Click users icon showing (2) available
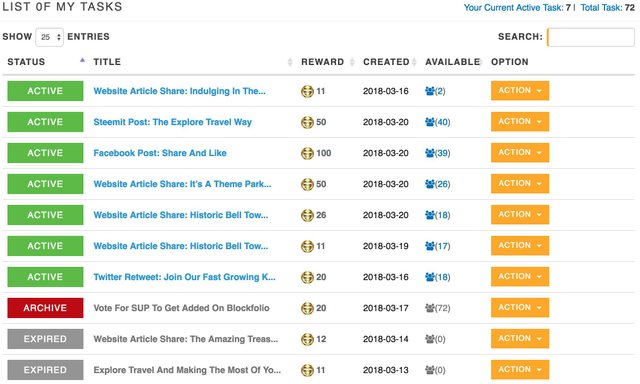Image resolution: width=640 pixels, height=384 pixels. click(429, 91)
